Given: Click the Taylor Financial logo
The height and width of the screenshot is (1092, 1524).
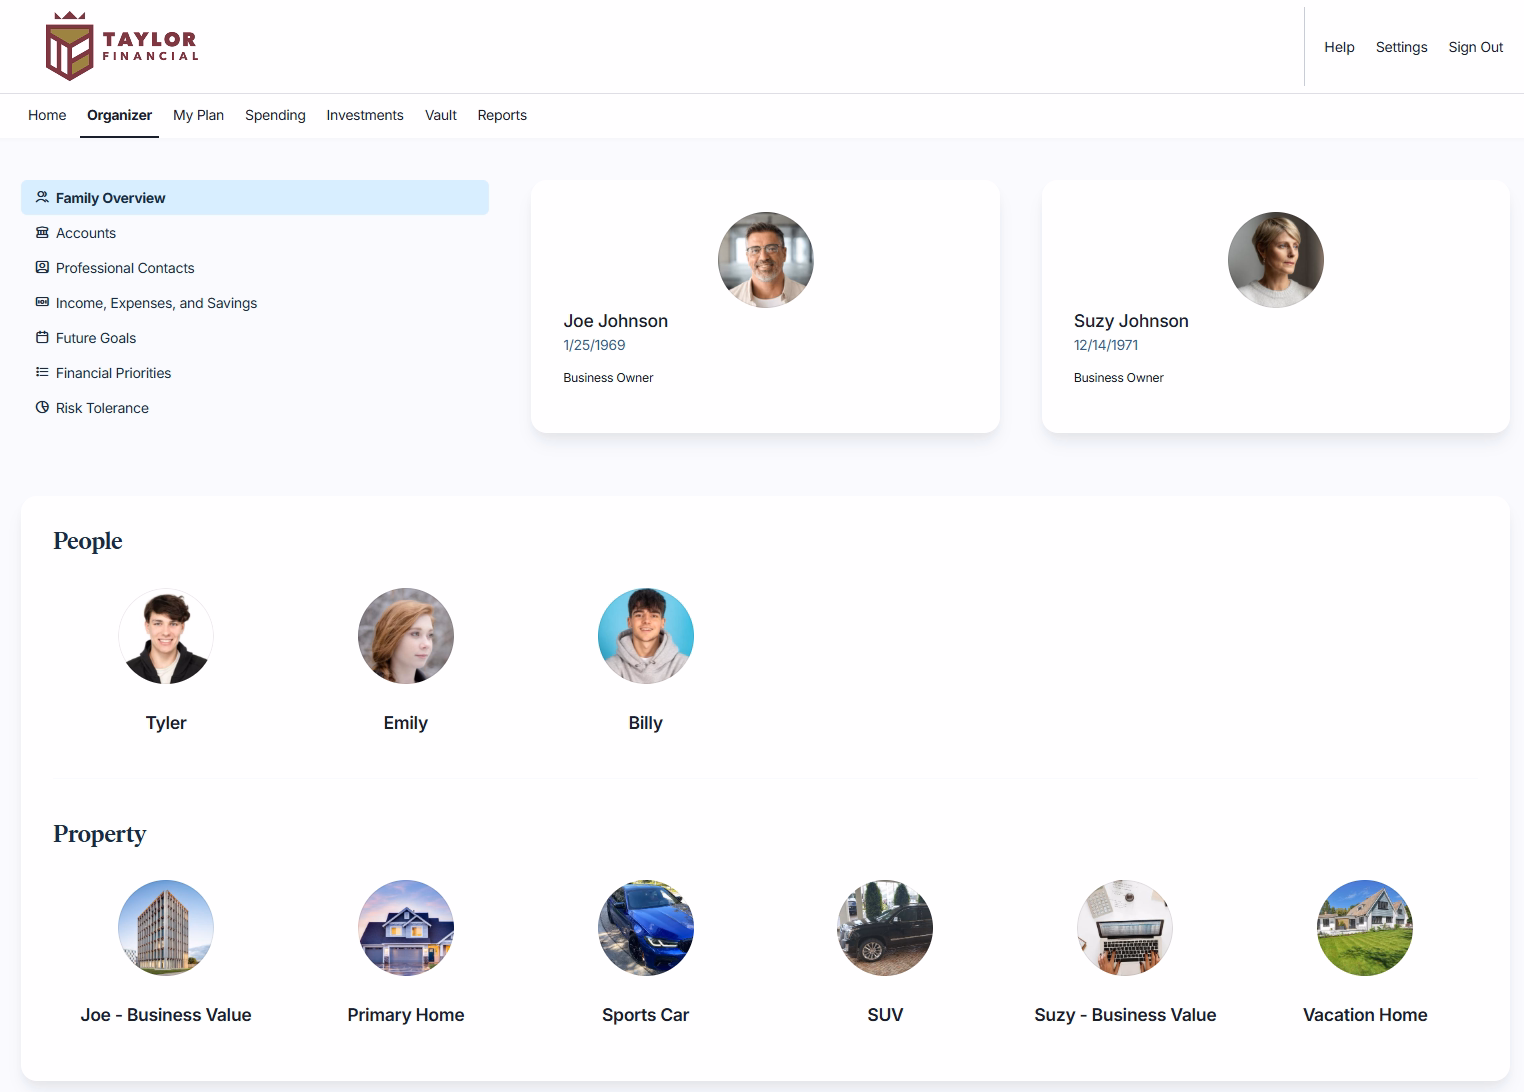Looking at the screenshot, I should point(122,46).
